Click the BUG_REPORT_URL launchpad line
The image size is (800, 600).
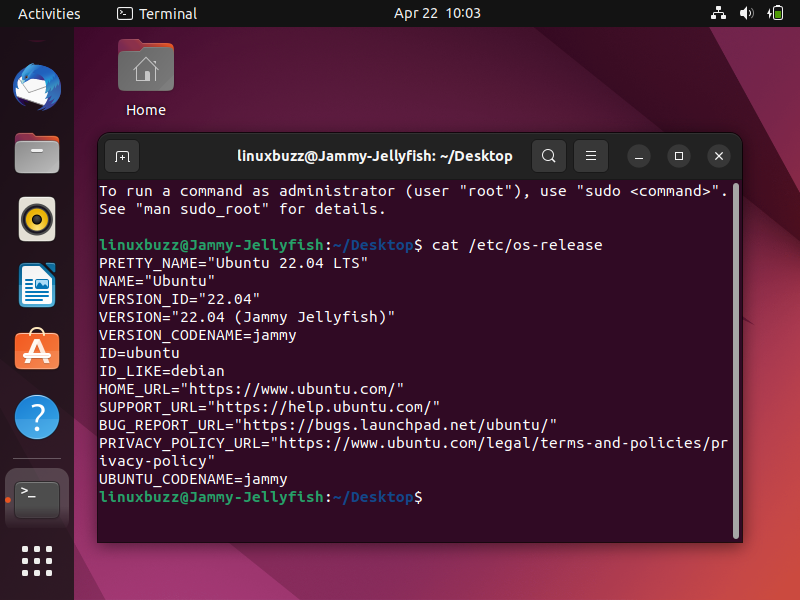point(328,425)
